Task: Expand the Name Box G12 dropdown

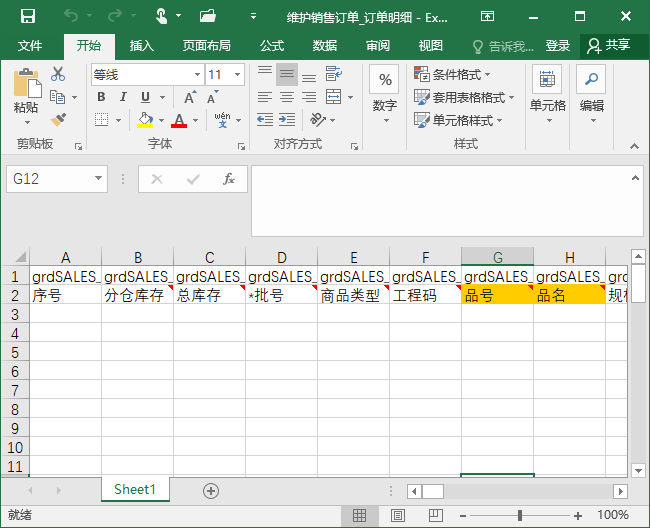Action: click(x=98, y=179)
